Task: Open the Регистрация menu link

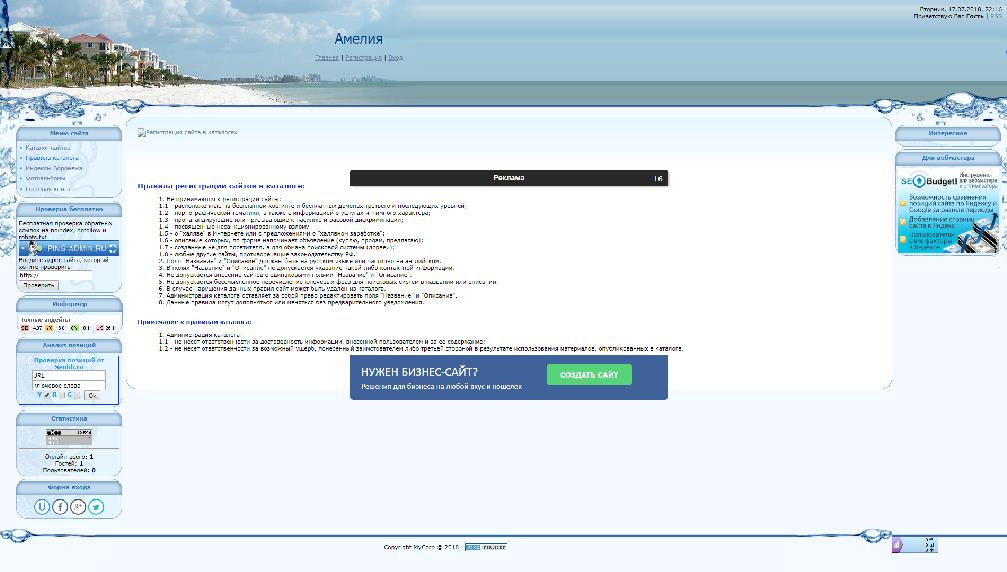Action: click(363, 58)
